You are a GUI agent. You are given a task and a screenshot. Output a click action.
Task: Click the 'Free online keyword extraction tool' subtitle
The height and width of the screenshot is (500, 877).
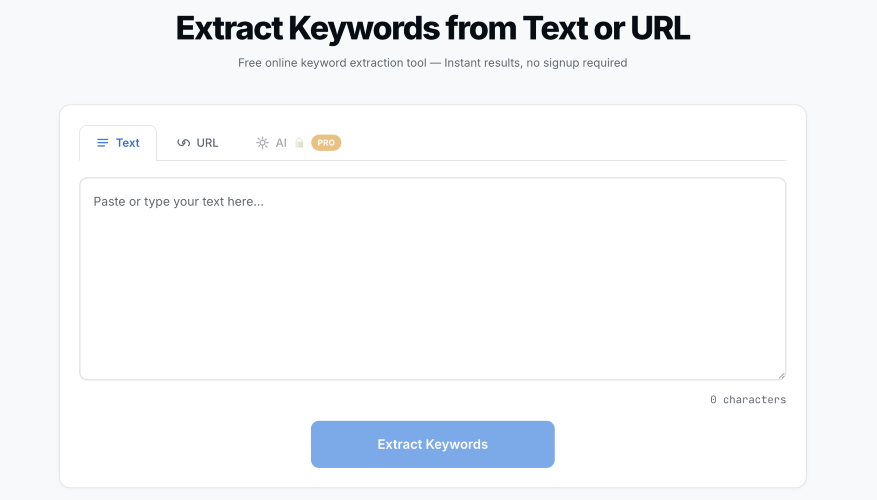click(x=332, y=63)
